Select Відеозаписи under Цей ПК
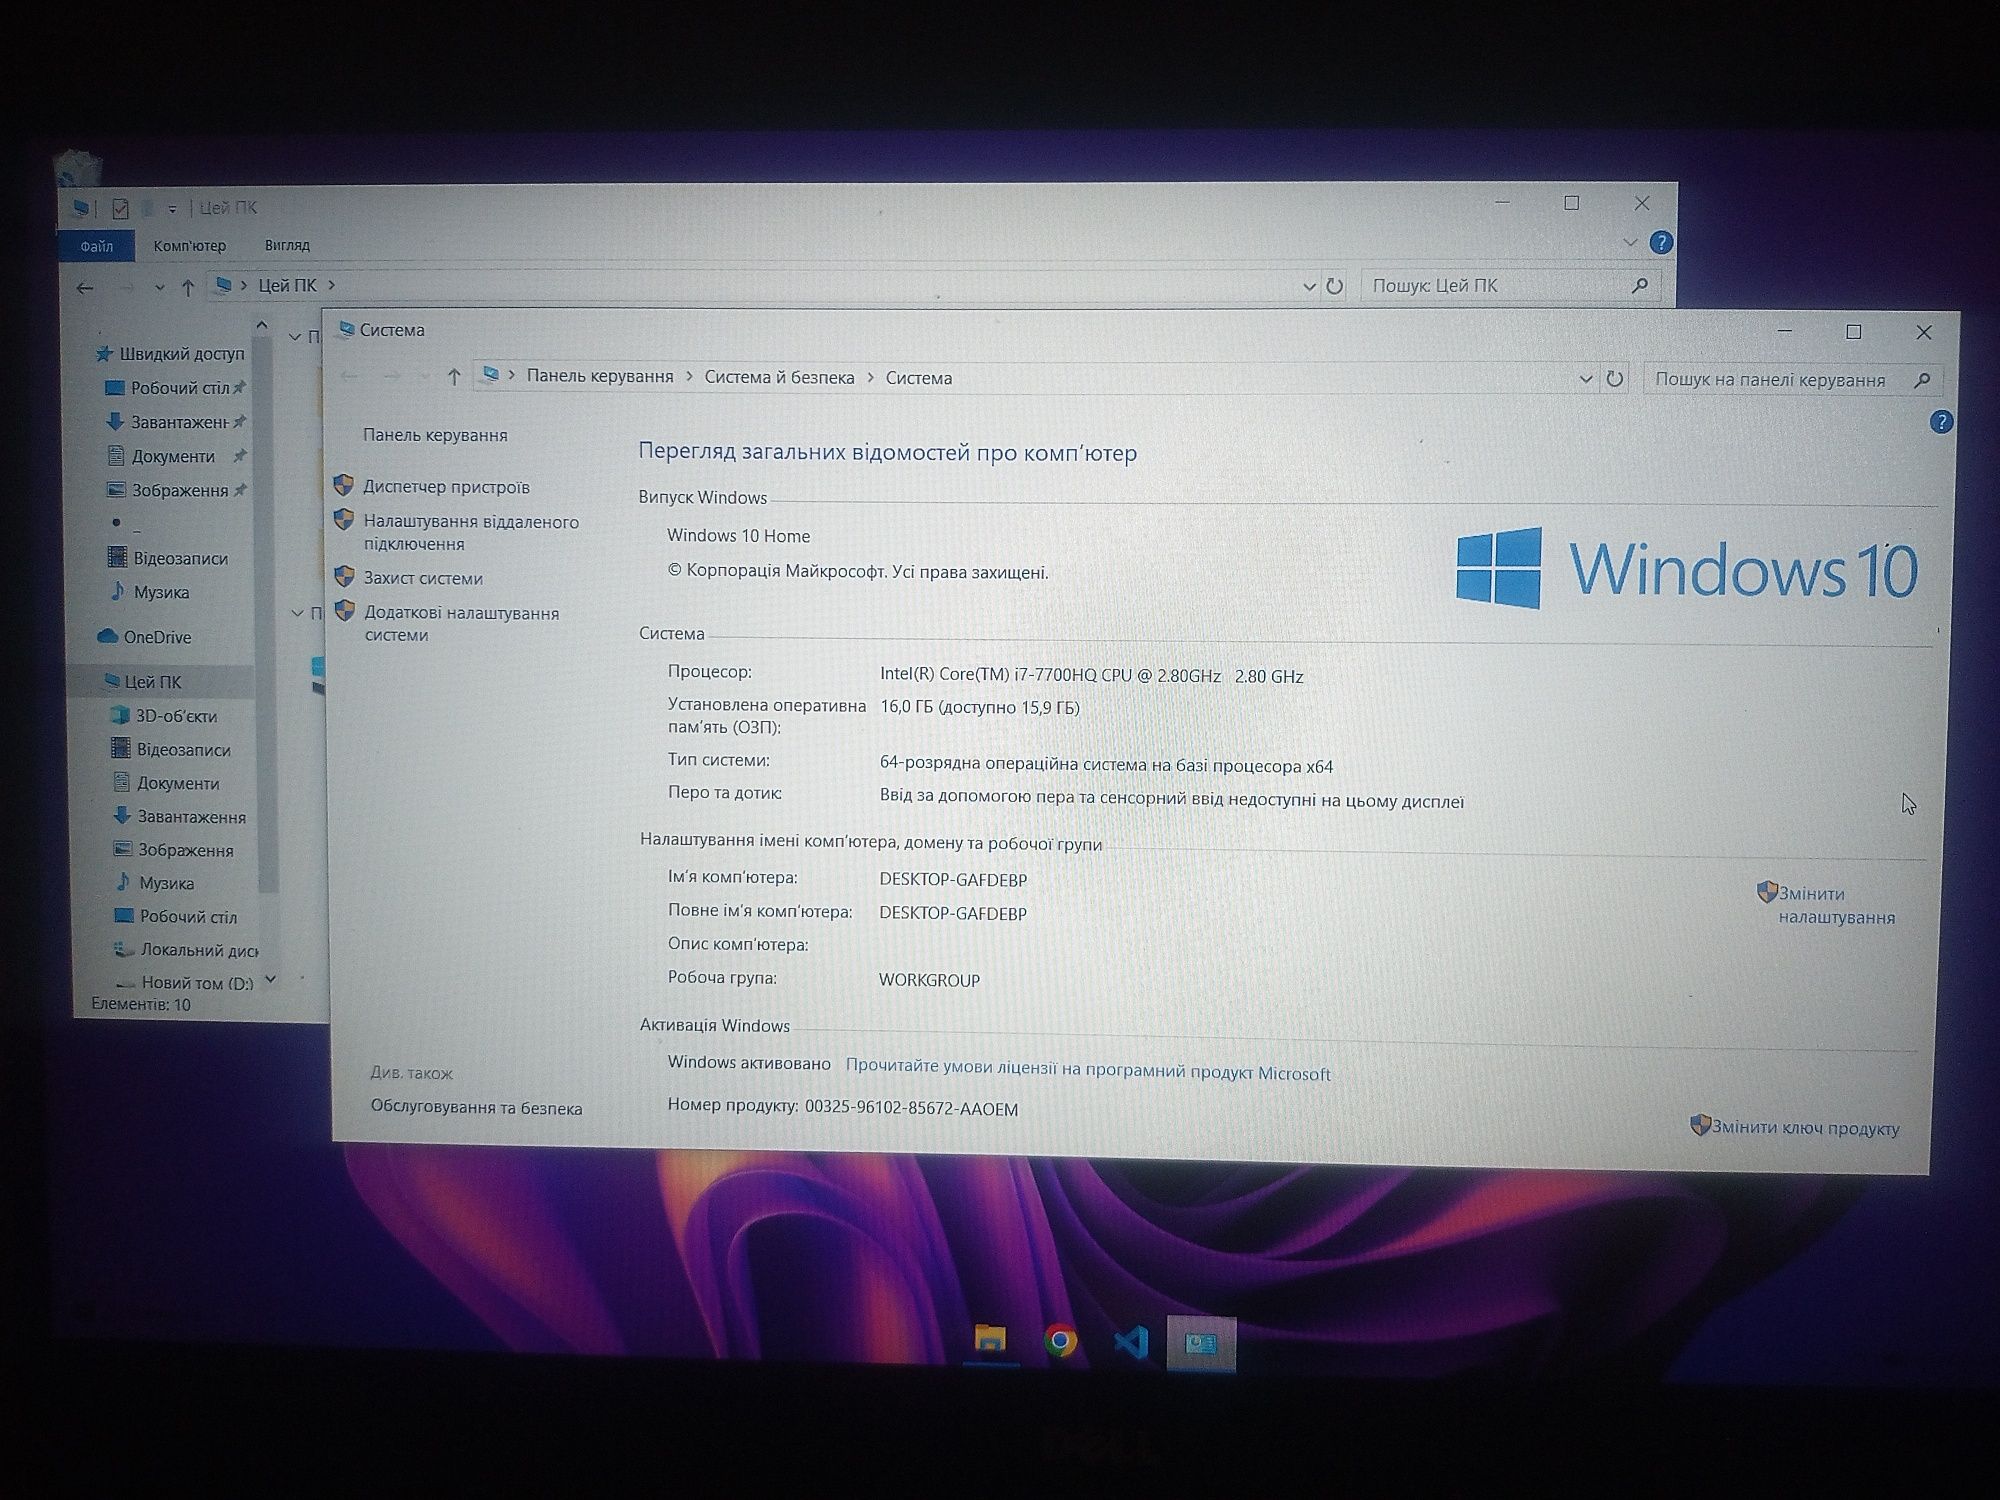The width and height of the screenshot is (2000, 1500). [171, 750]
